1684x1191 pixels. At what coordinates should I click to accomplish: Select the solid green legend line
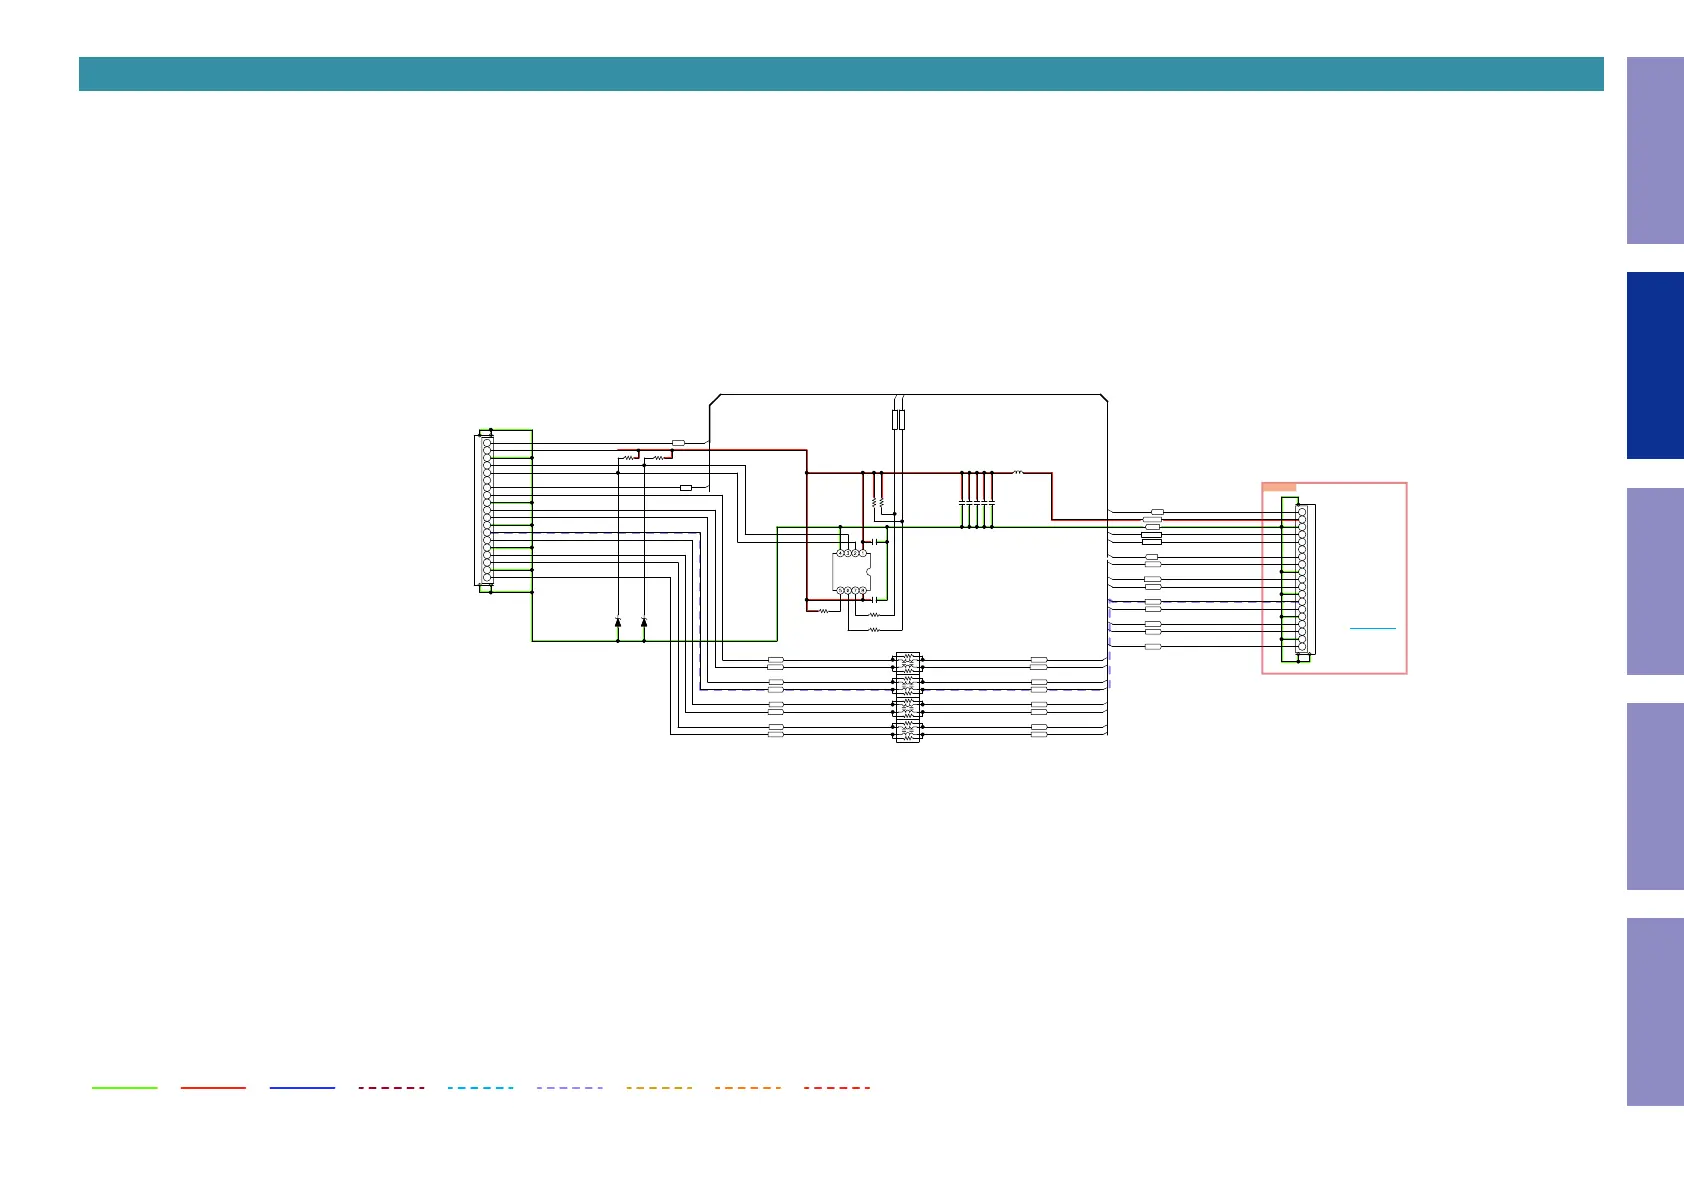124,1087
